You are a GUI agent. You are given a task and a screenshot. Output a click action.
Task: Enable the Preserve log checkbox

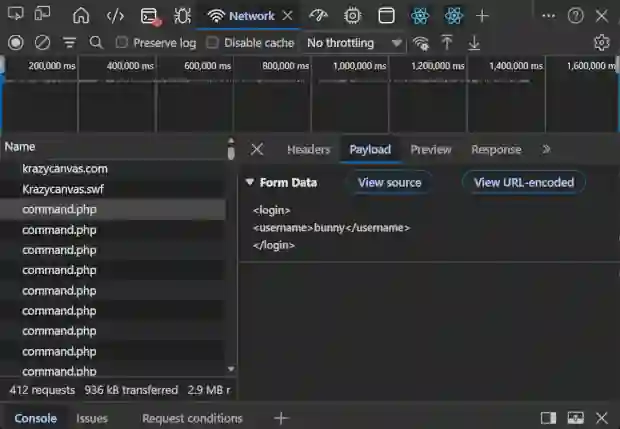tap(122, 42)
